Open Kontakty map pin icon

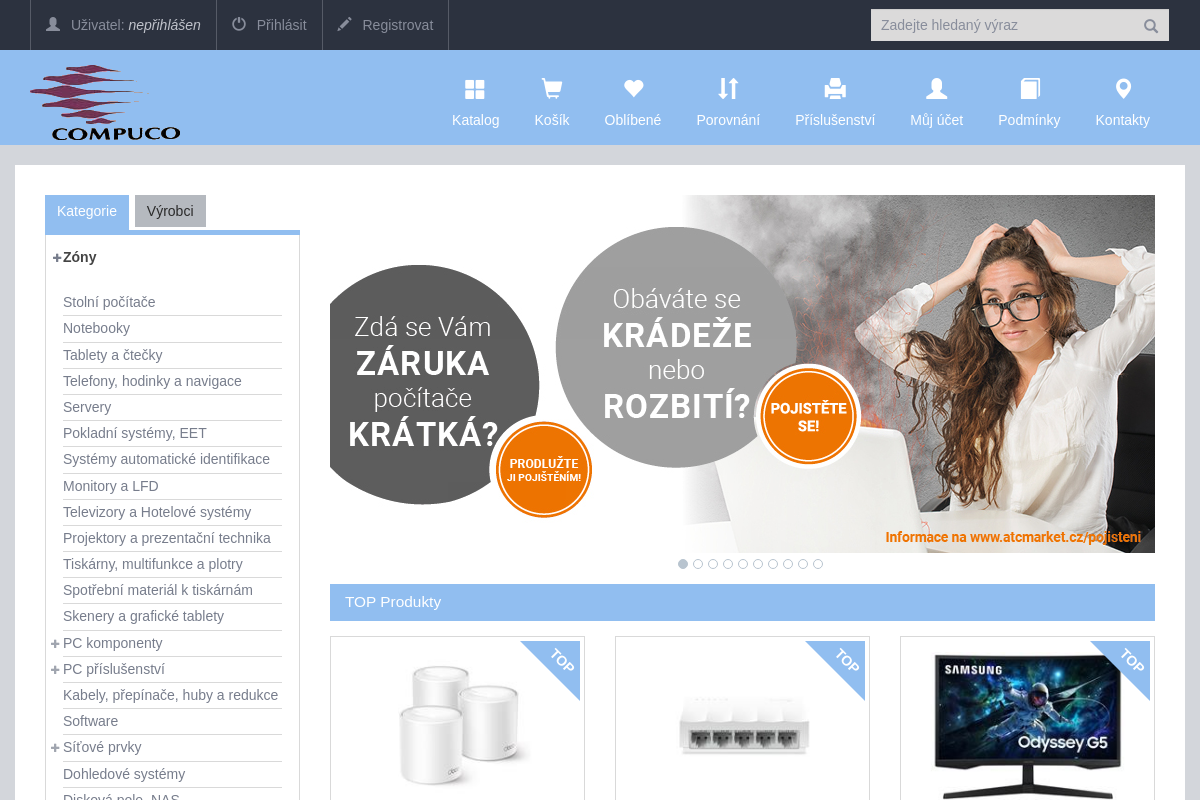pyautogui.click(x=1123, y=89)
